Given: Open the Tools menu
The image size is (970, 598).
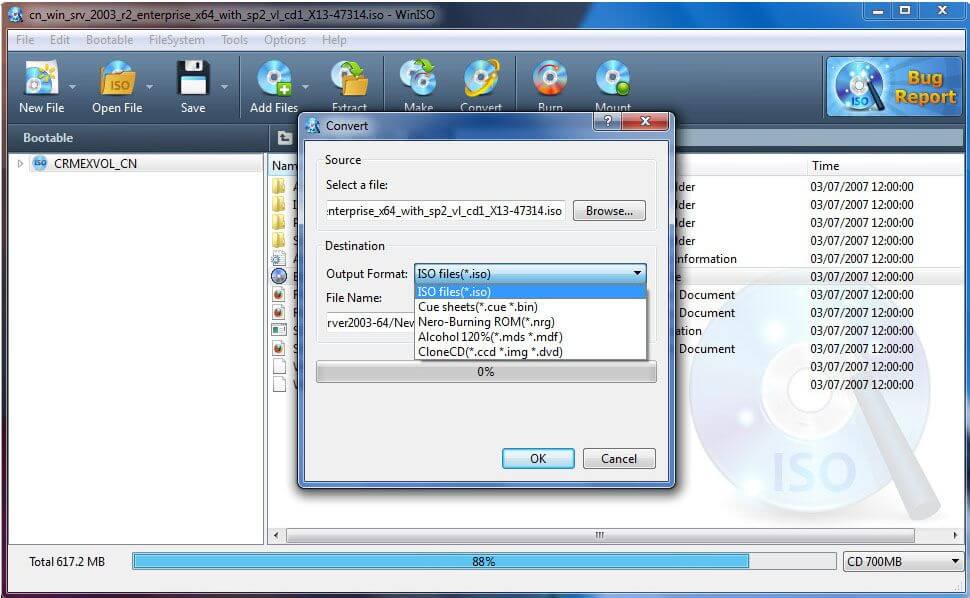Looking at the screenshot, I should pos(234,40).
